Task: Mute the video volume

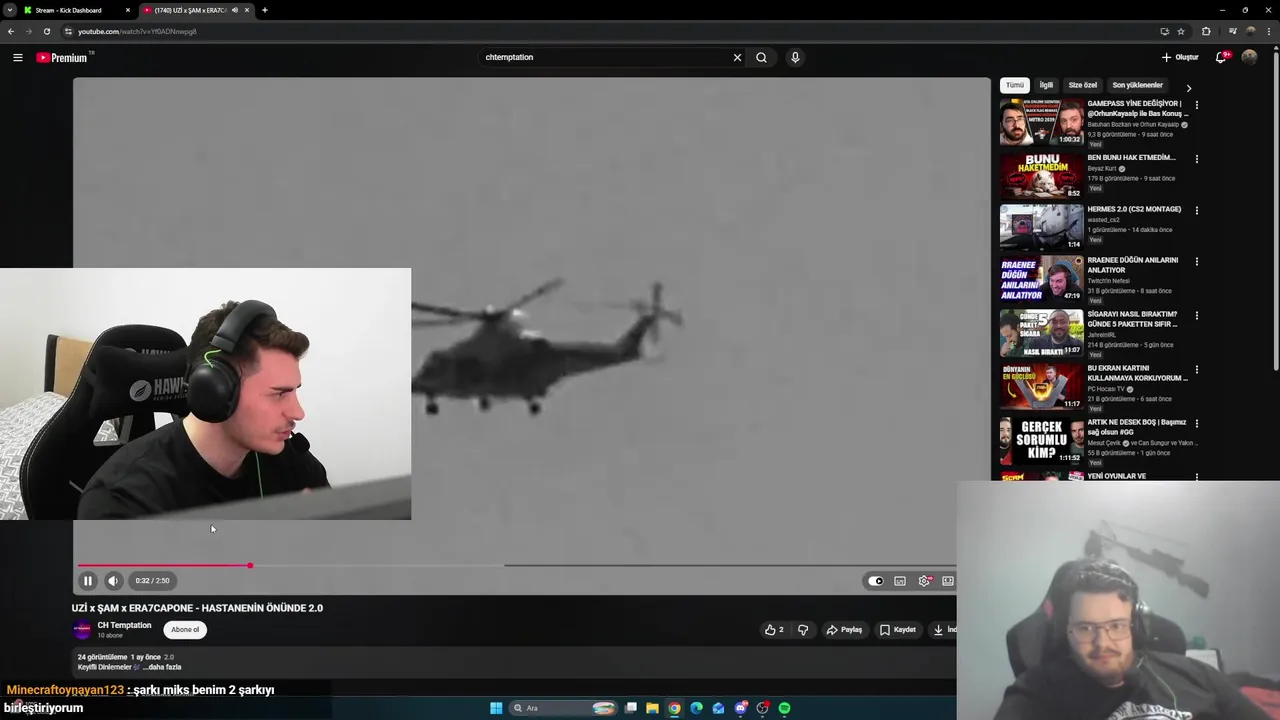Action: 113,580
